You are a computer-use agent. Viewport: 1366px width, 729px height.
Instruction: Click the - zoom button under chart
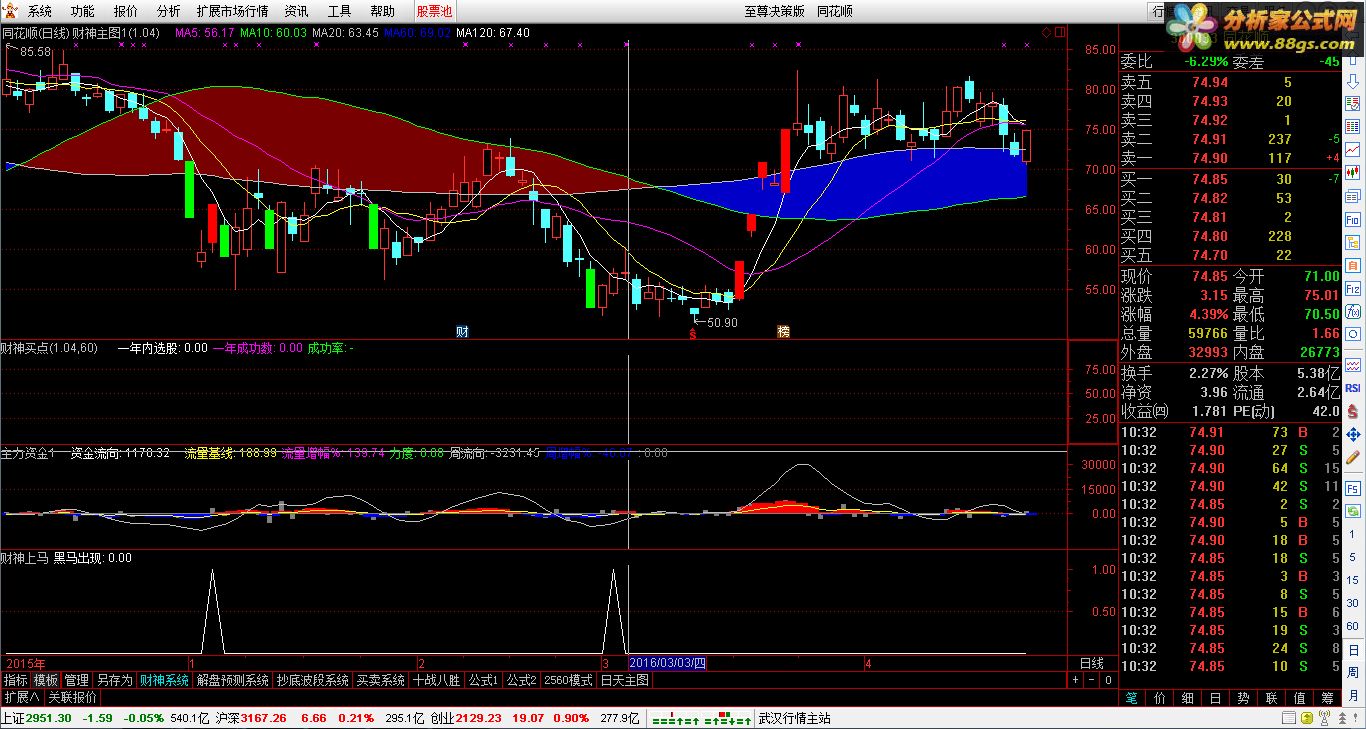click(x=1091, y=680)
